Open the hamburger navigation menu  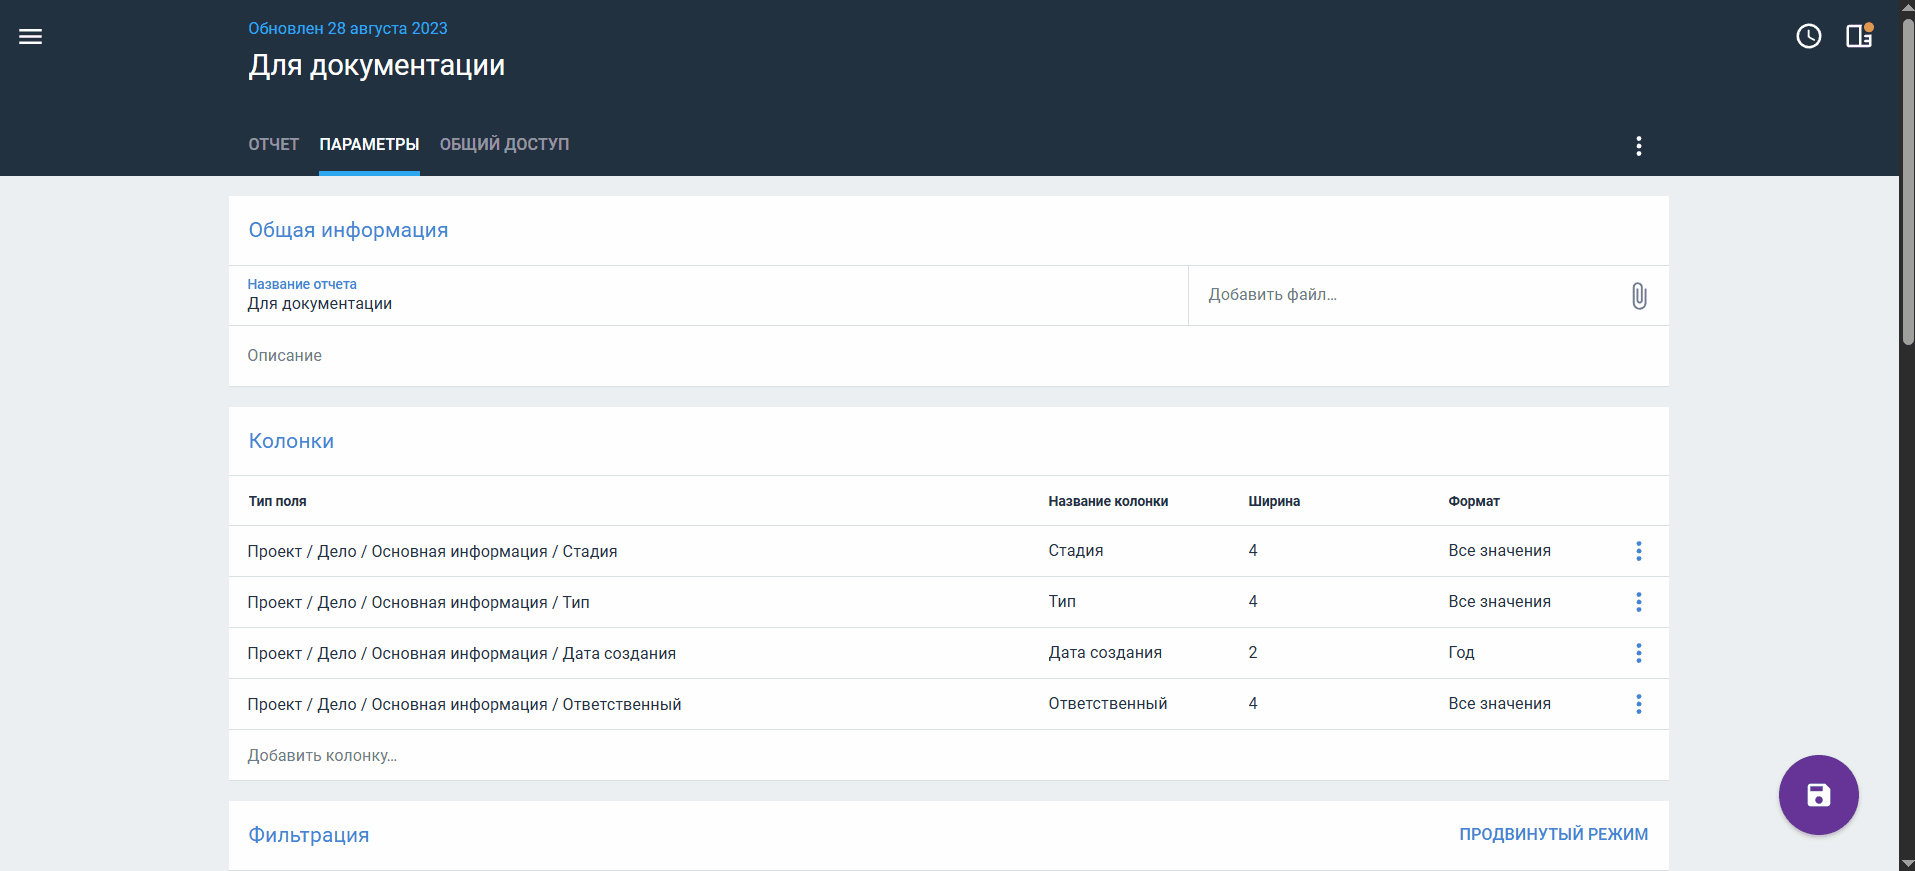pyautogui.click(x=31, y=37)
